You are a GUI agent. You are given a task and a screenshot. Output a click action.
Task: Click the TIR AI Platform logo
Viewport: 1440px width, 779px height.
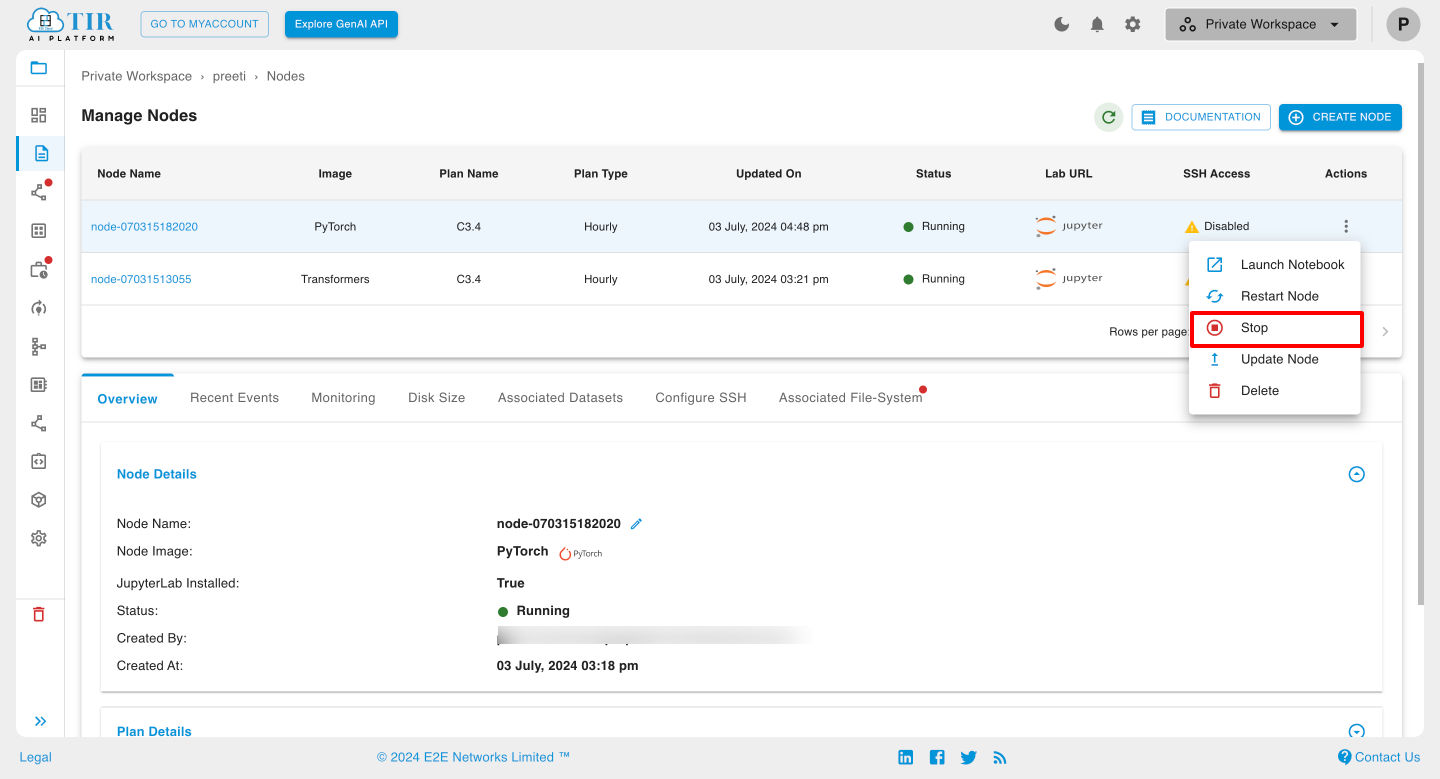click(x=70, y=24)
